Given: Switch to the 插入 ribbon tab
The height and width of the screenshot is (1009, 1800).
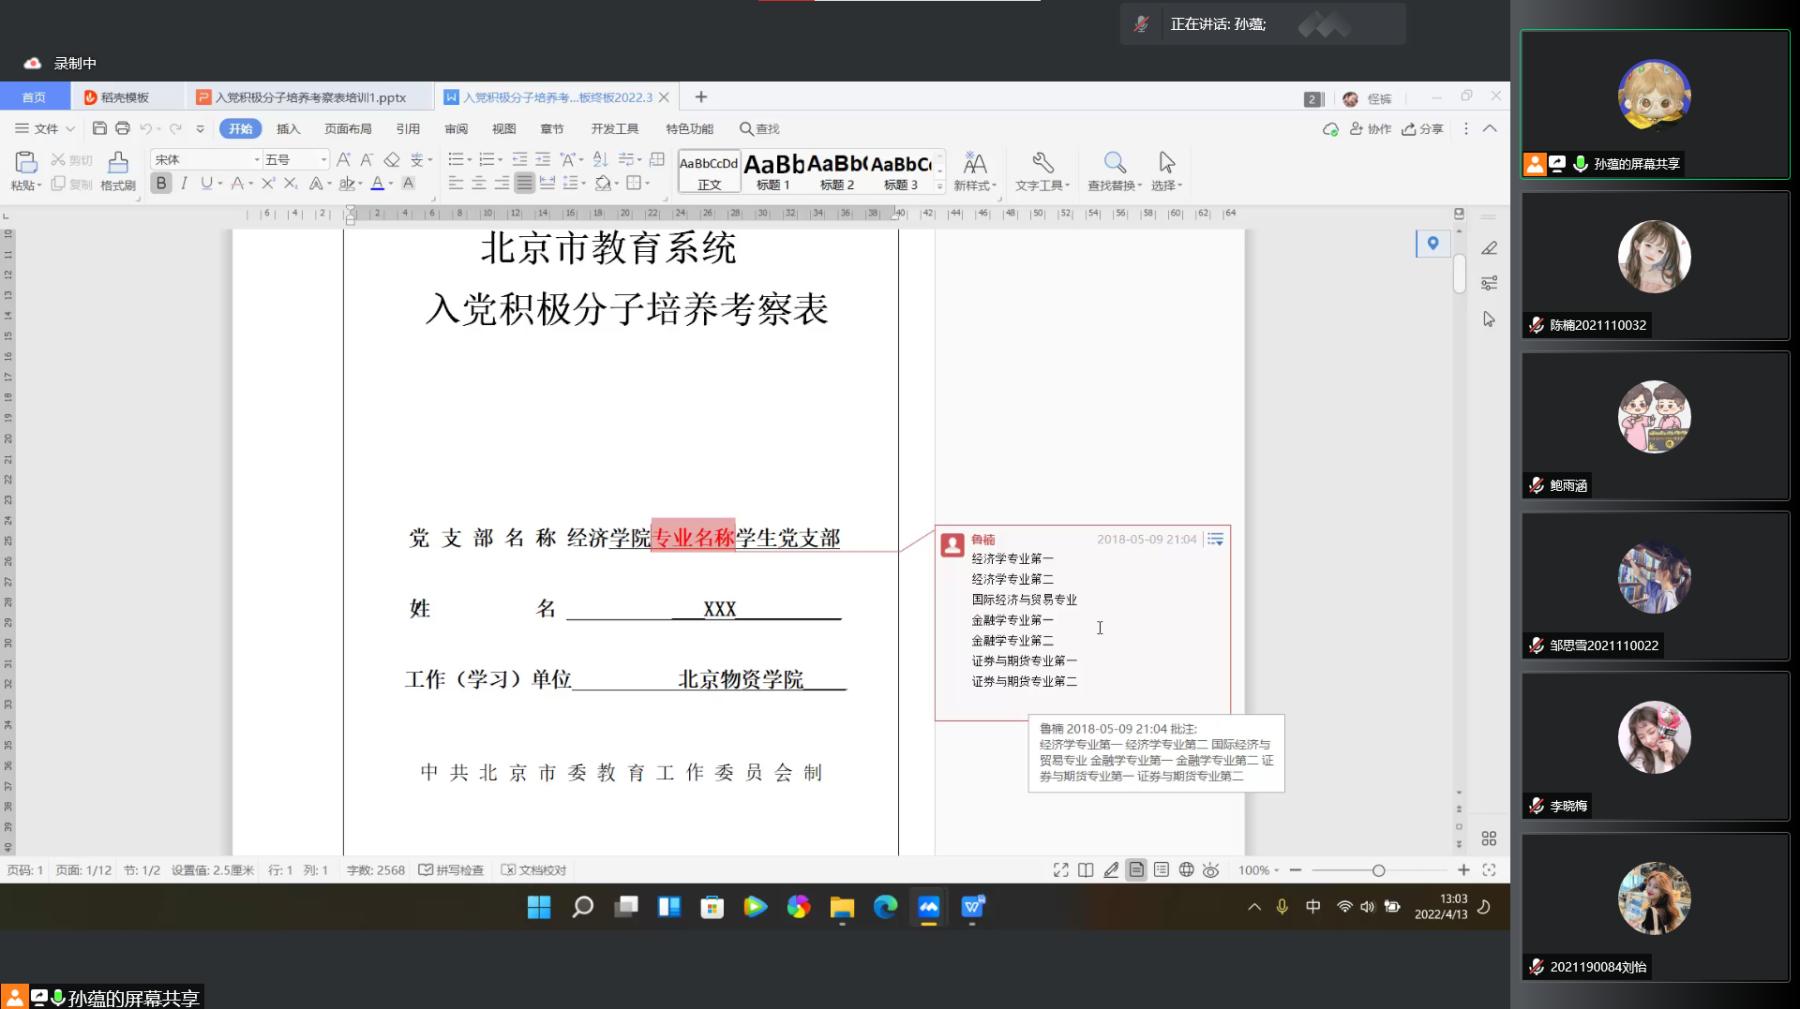Looking at the screenshot, I should point(288,128).
